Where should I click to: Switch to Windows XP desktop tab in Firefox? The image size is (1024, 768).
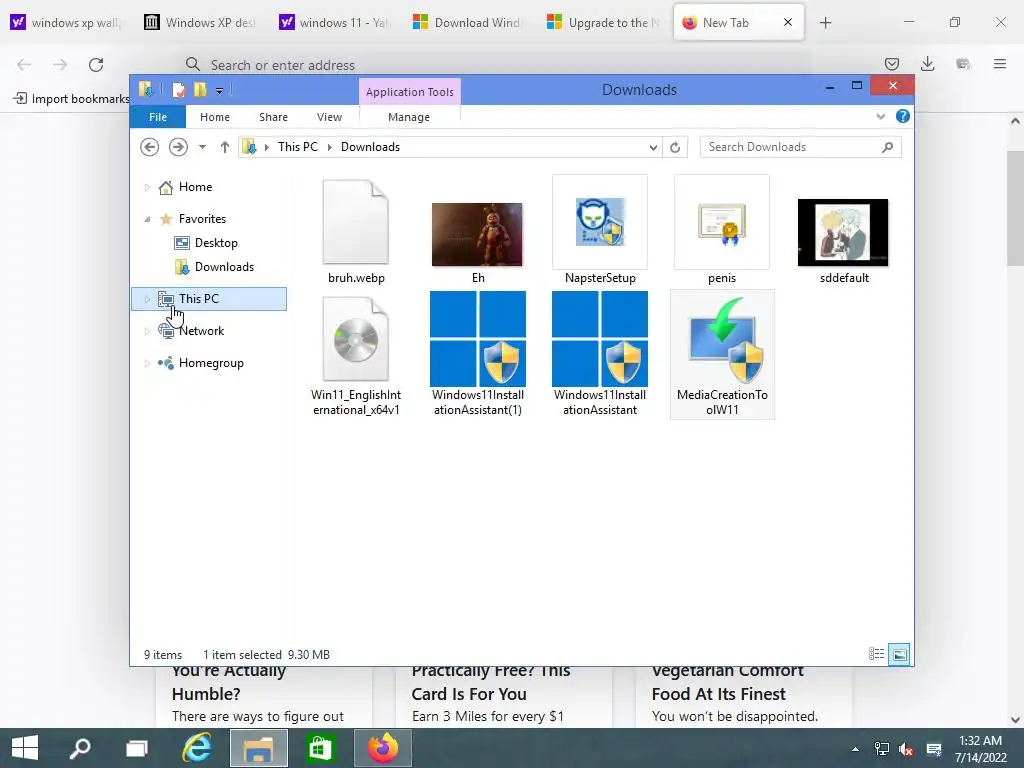pos(201,23)
